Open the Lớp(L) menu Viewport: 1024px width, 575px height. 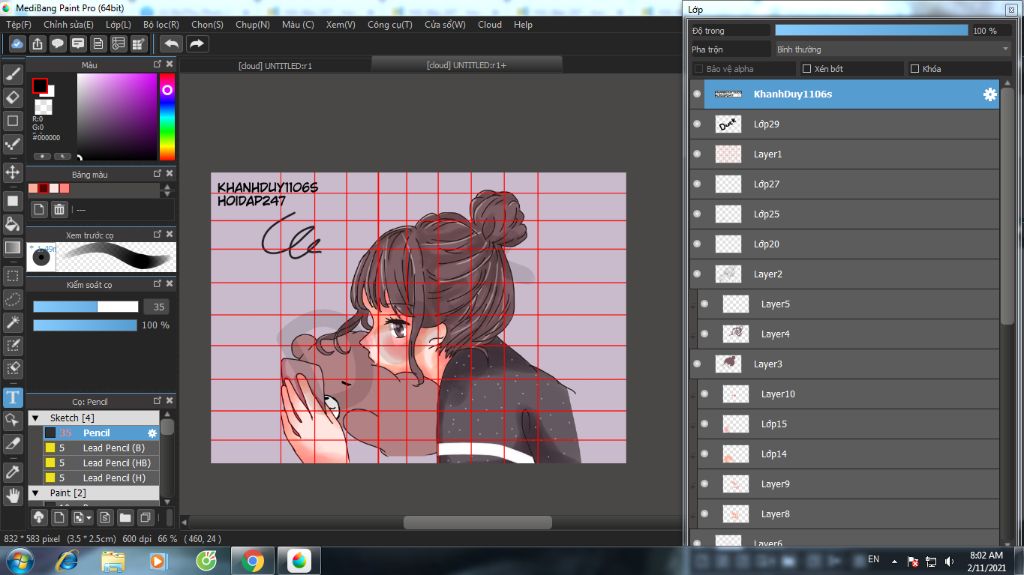click(x=118, y=24)
